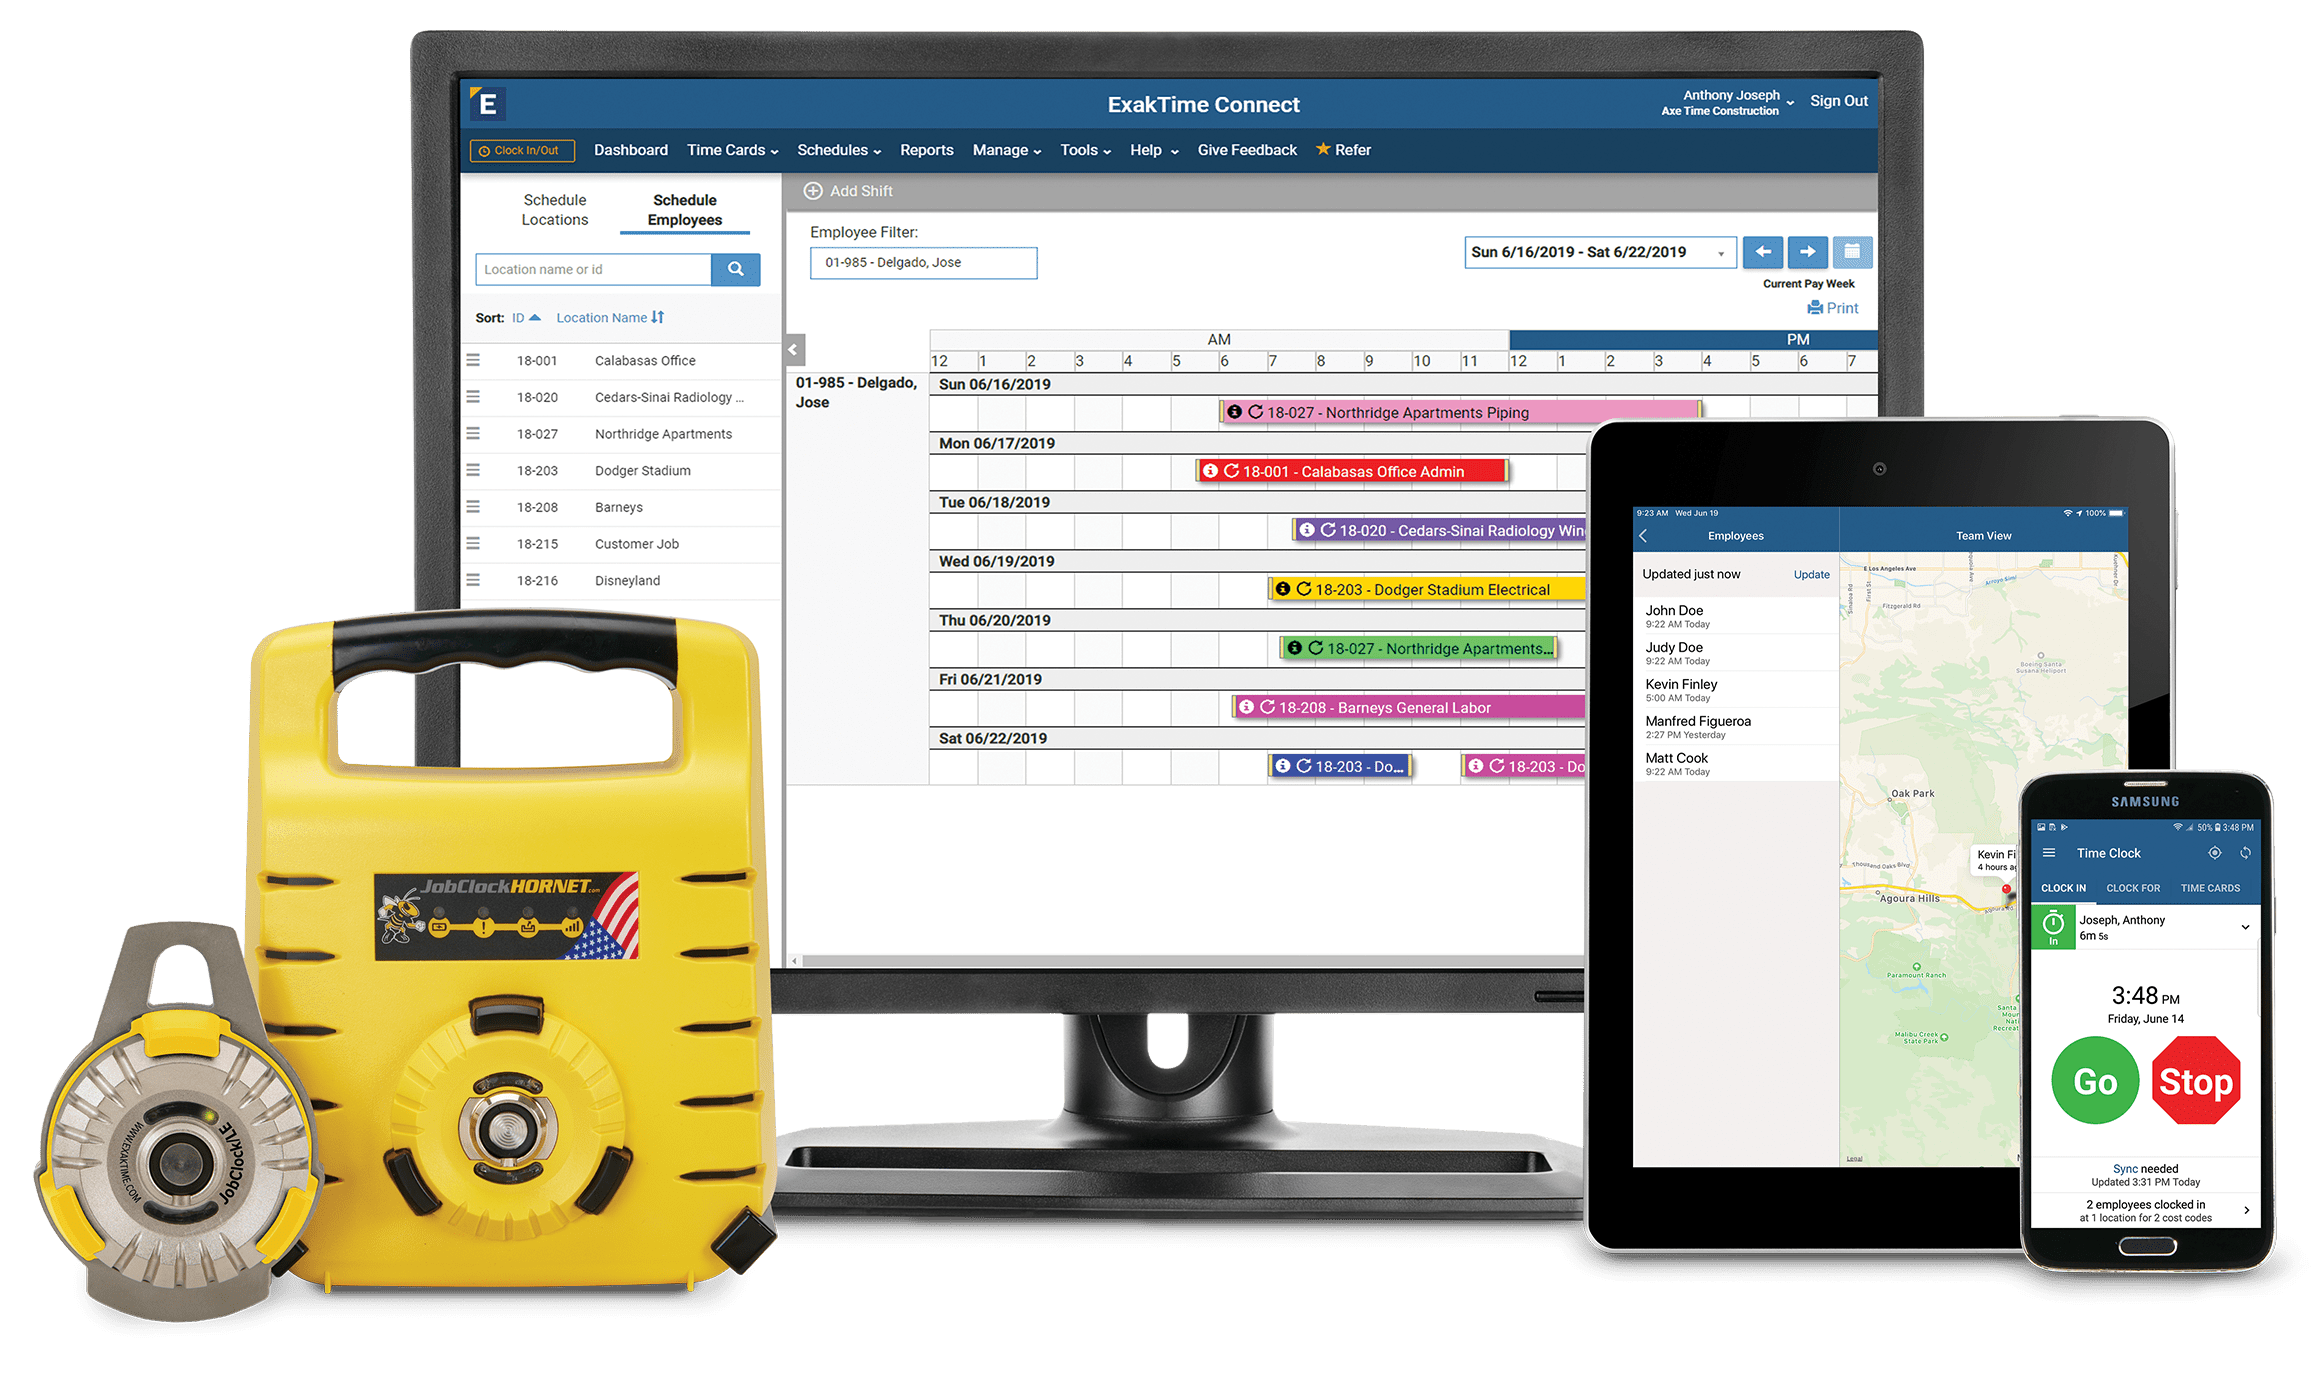Sort locations by Location Name
This screenshot has height=1385, width=2323.
point(610,318)
